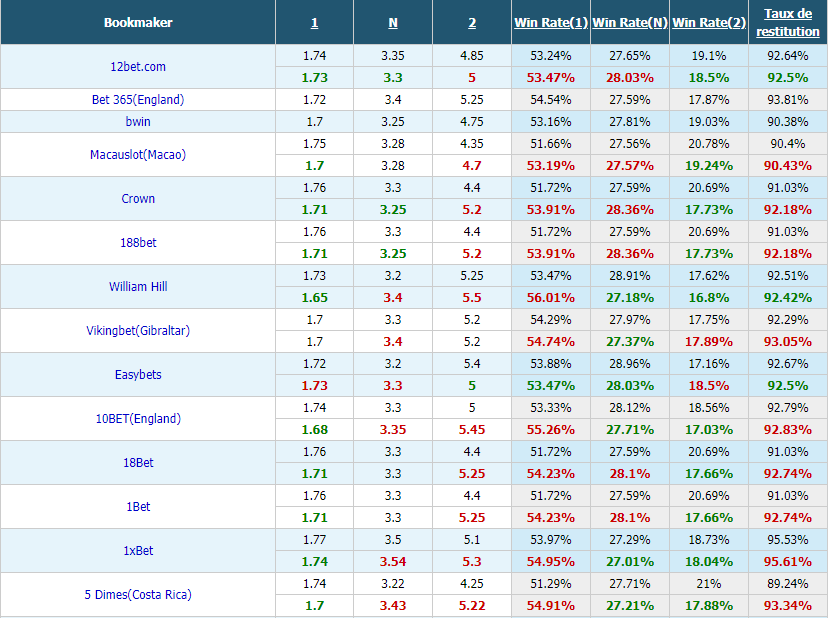
Task: Select the 54.74% win rate cell
Action: 551,341
